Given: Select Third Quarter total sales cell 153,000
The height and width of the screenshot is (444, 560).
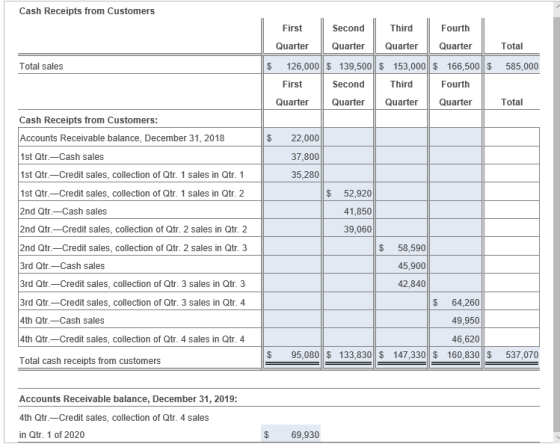Looking at the screenshot, I should pos(401,66).
